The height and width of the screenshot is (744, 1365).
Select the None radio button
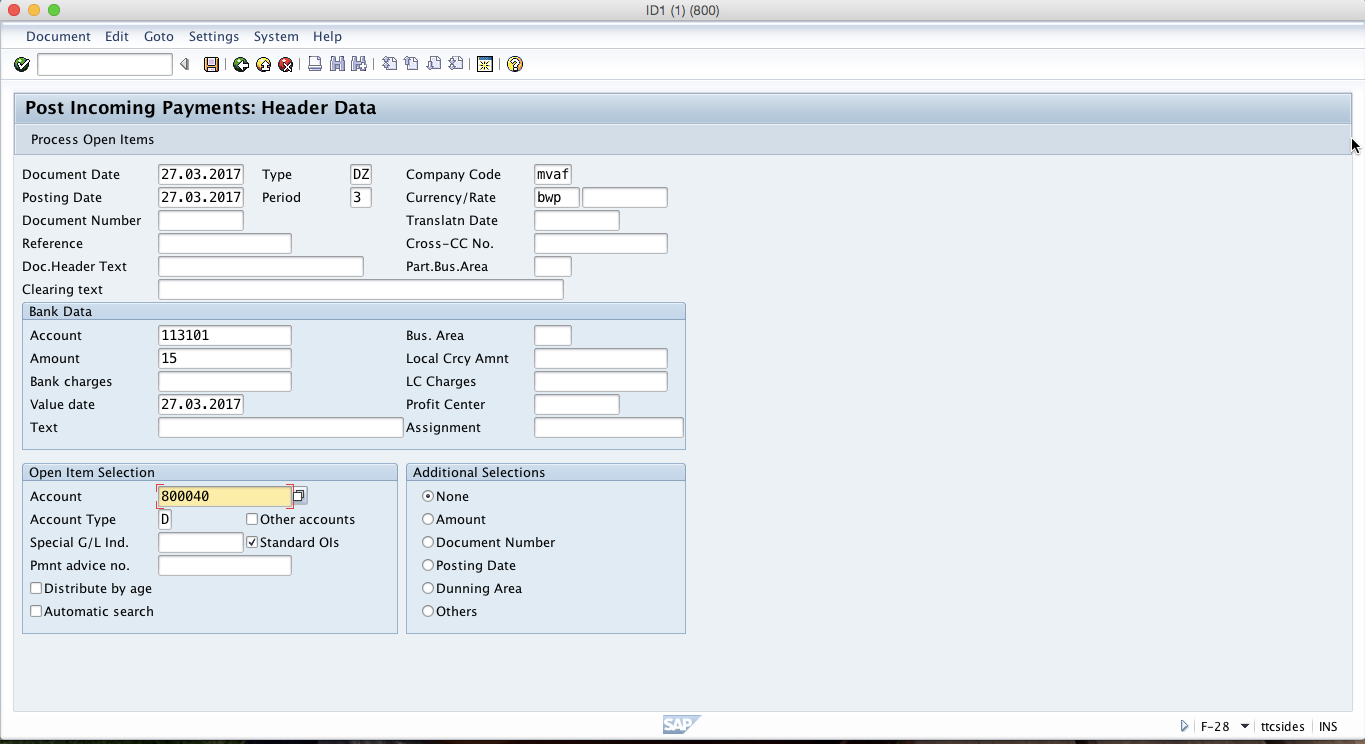point(428,496)
